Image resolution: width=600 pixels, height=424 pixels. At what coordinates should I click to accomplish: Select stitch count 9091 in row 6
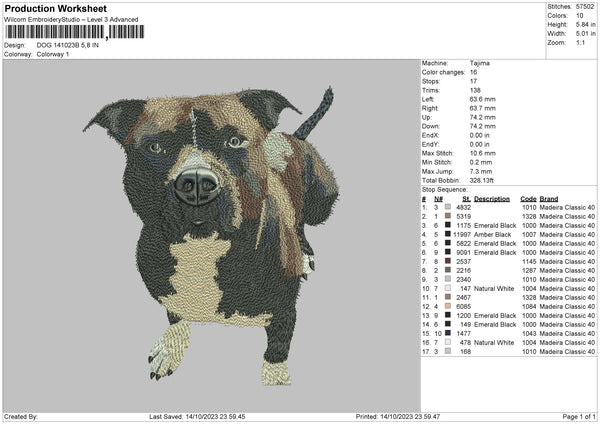click(x=463, y=253)
